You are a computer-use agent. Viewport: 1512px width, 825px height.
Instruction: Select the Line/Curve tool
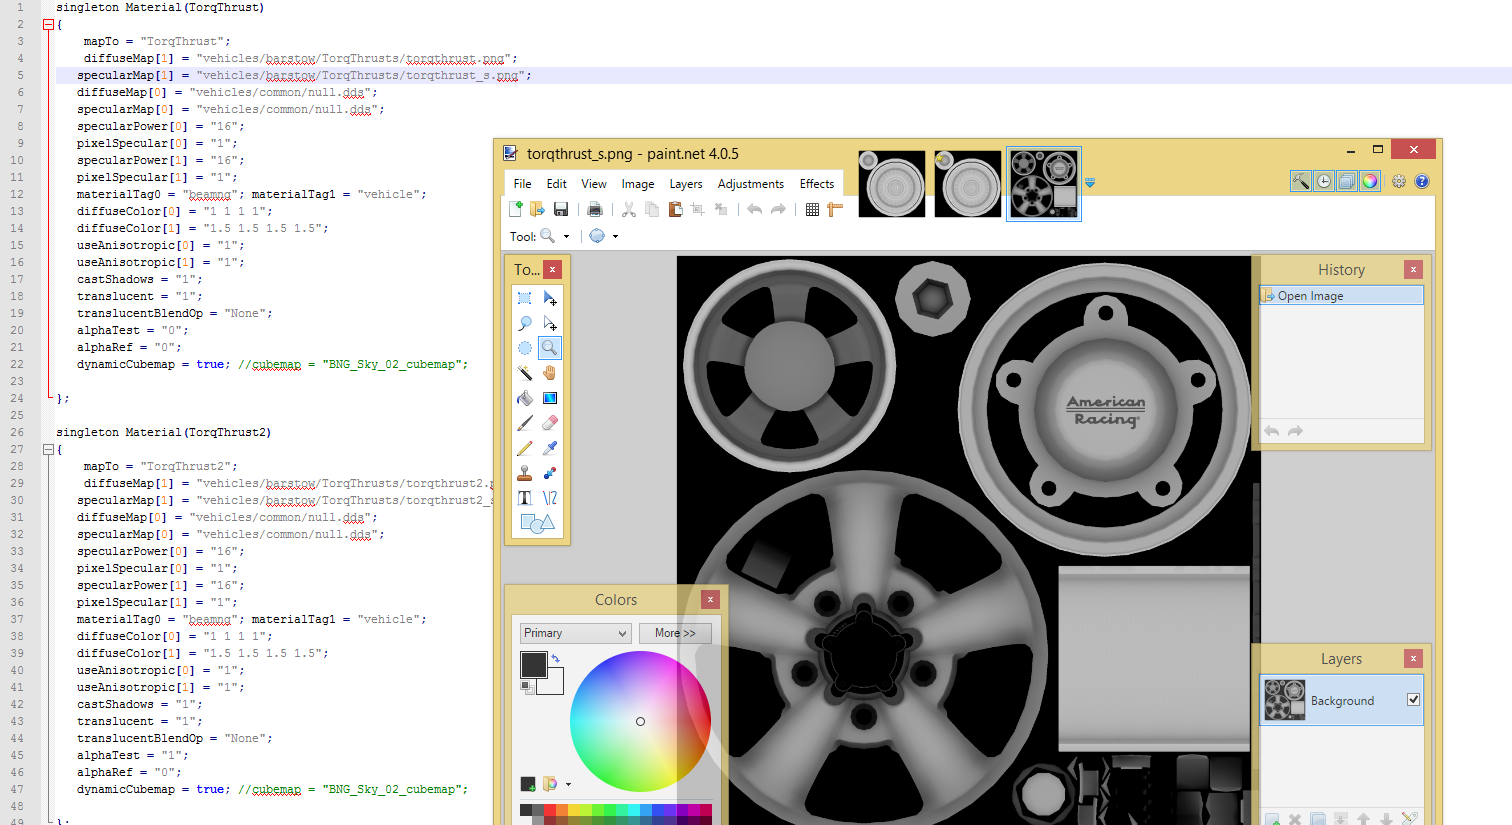[550, 498]
